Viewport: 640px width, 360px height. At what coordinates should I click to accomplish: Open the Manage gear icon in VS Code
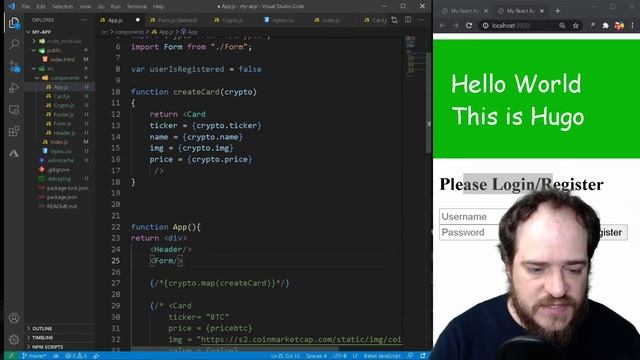(x=14, y=339)
